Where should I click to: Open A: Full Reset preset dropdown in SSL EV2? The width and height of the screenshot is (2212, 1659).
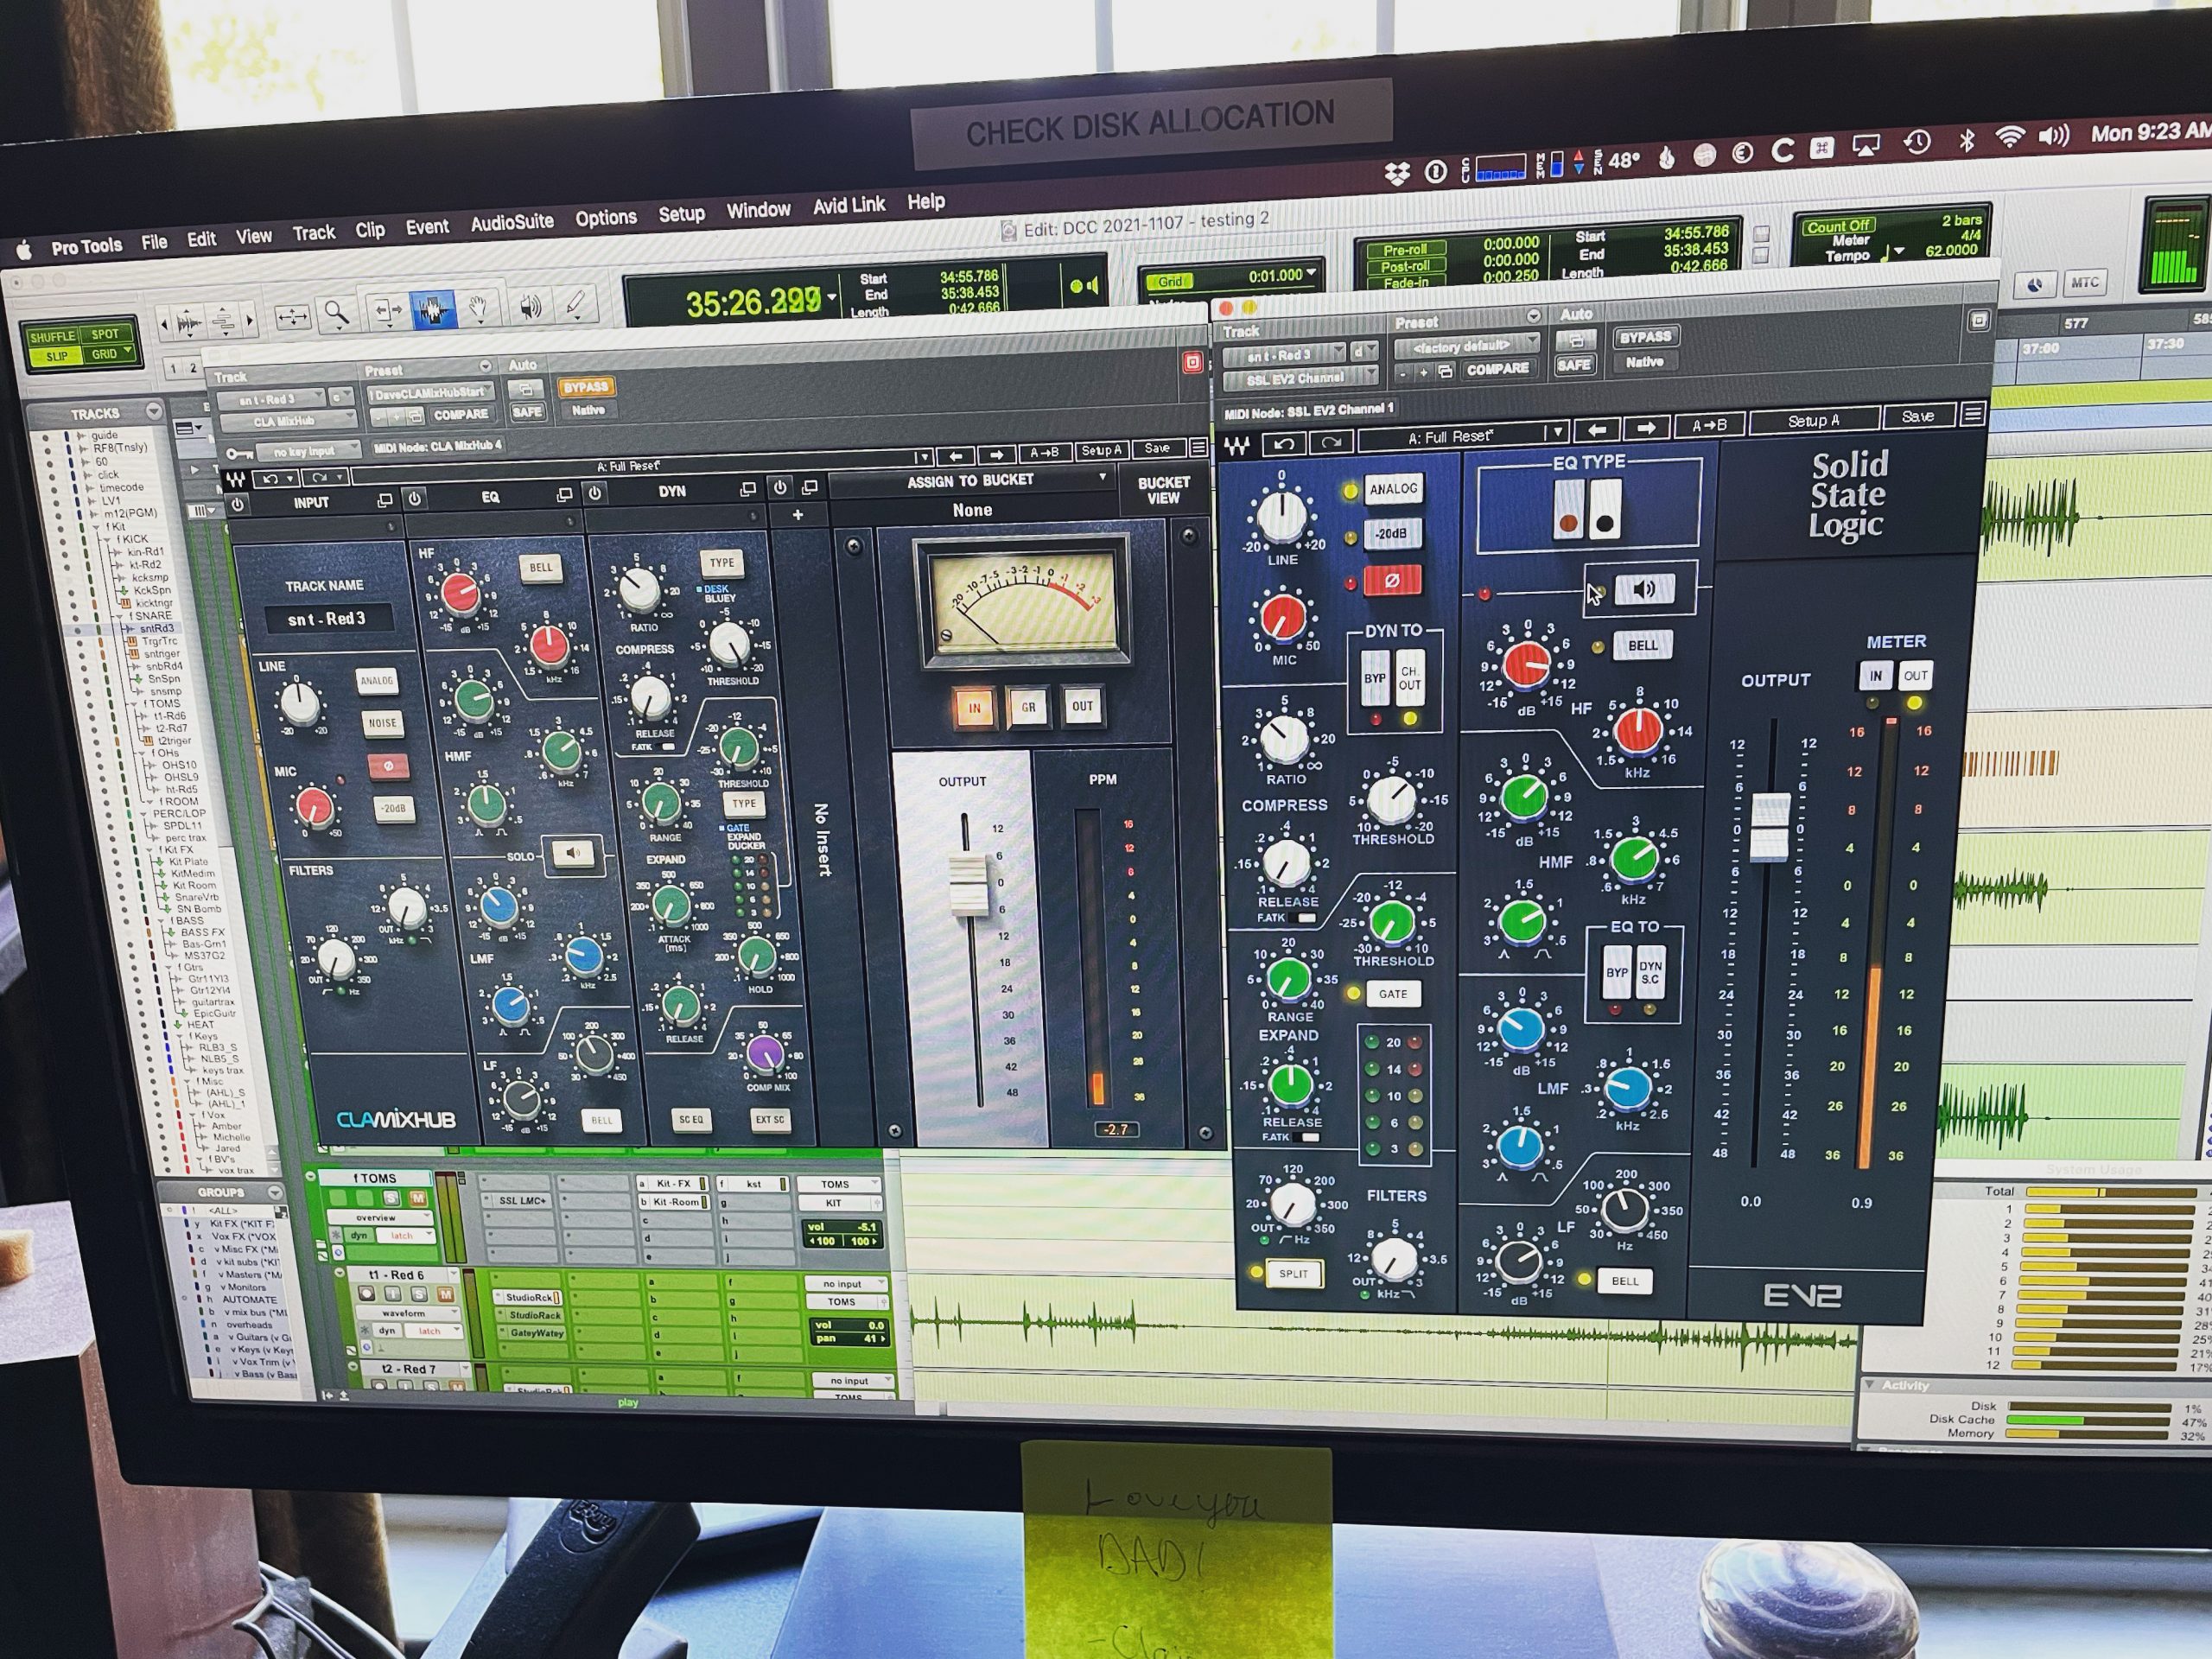pos(1462,436)
